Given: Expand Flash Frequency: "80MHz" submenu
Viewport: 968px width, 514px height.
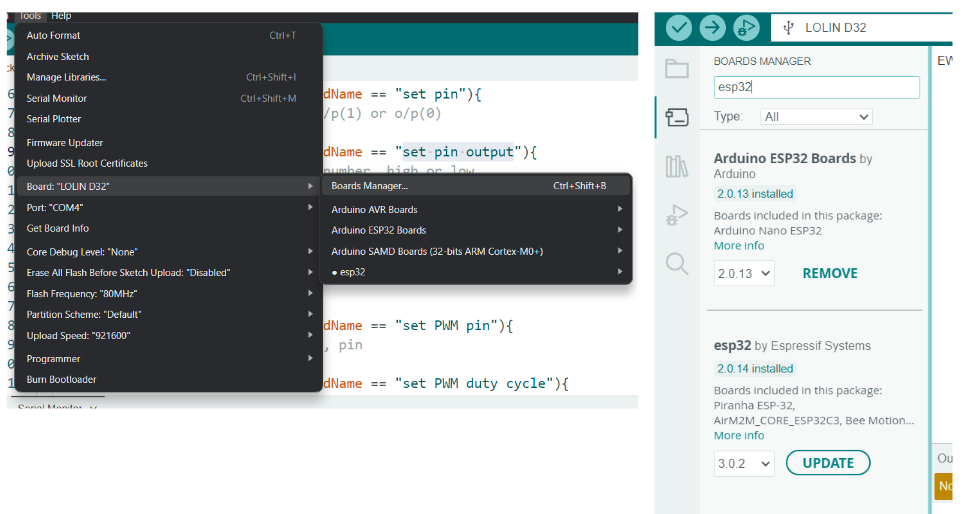Looking at the screenshot, I should [x=168, y=294].
